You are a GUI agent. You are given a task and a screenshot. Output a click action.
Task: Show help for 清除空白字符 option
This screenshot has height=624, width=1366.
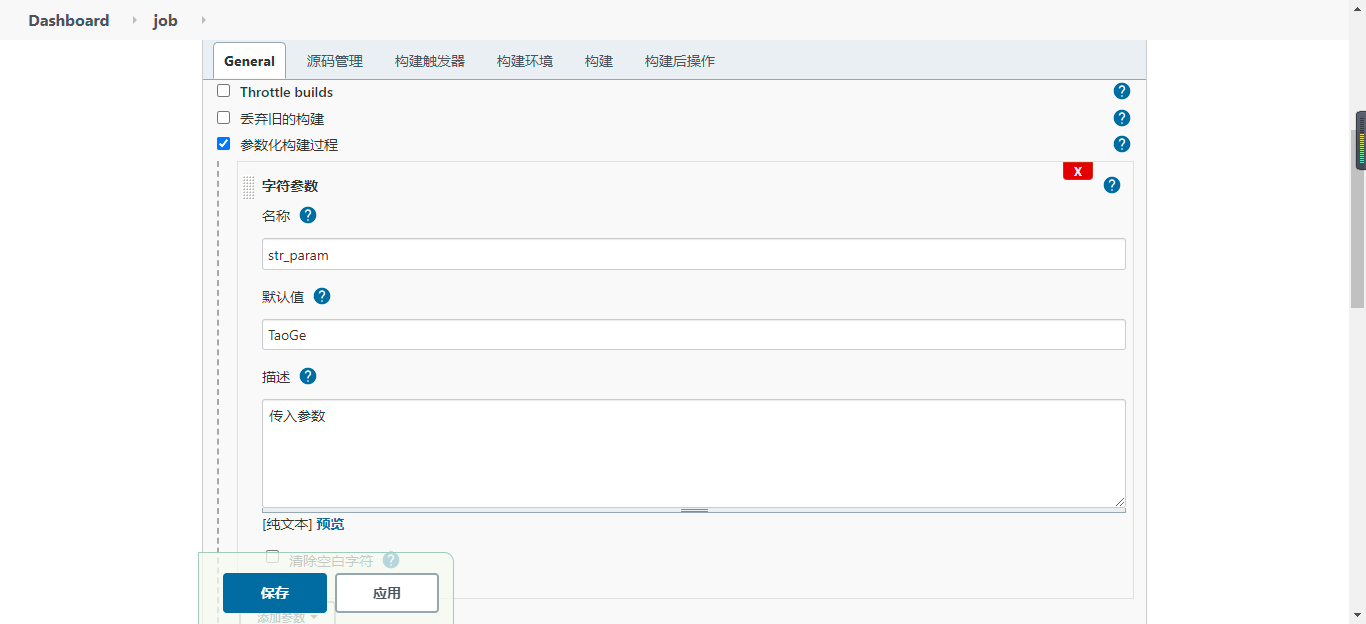pyautogui.click(x=391, y=560)
